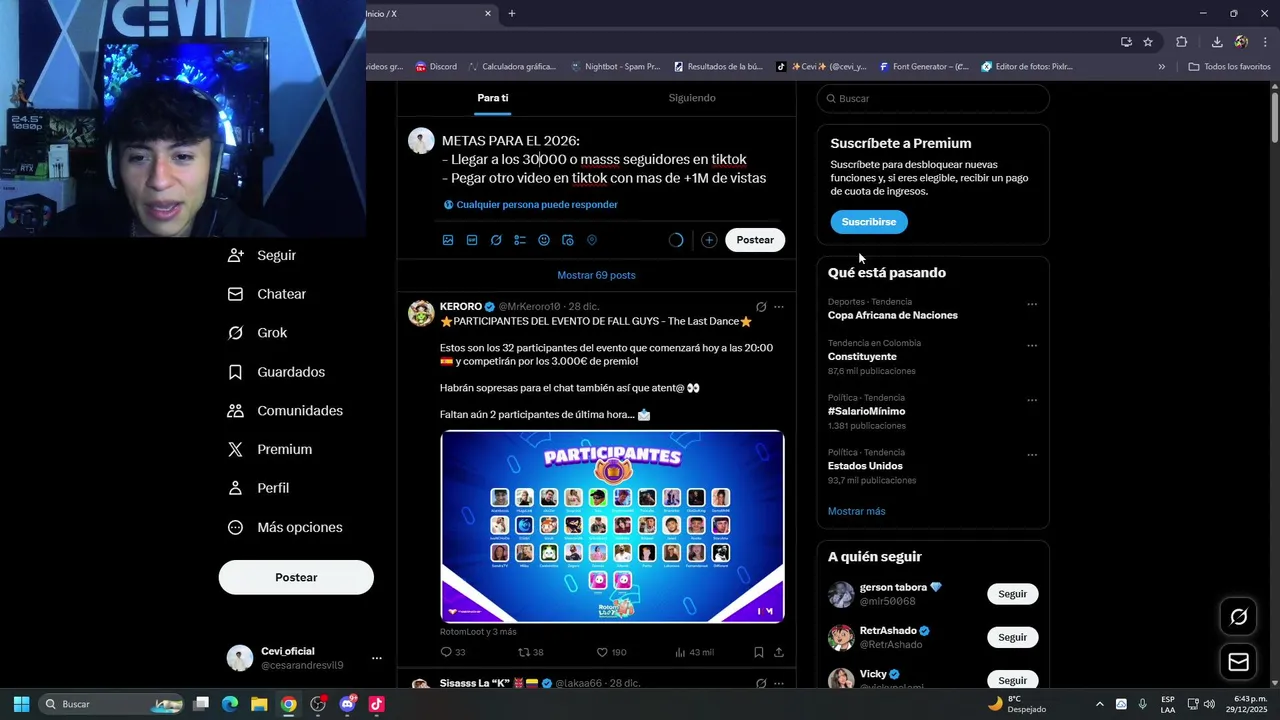The height and width of the screenshot is (720, 1280).
Task: Follow RetrAshado
Action: pos(1012,637)
